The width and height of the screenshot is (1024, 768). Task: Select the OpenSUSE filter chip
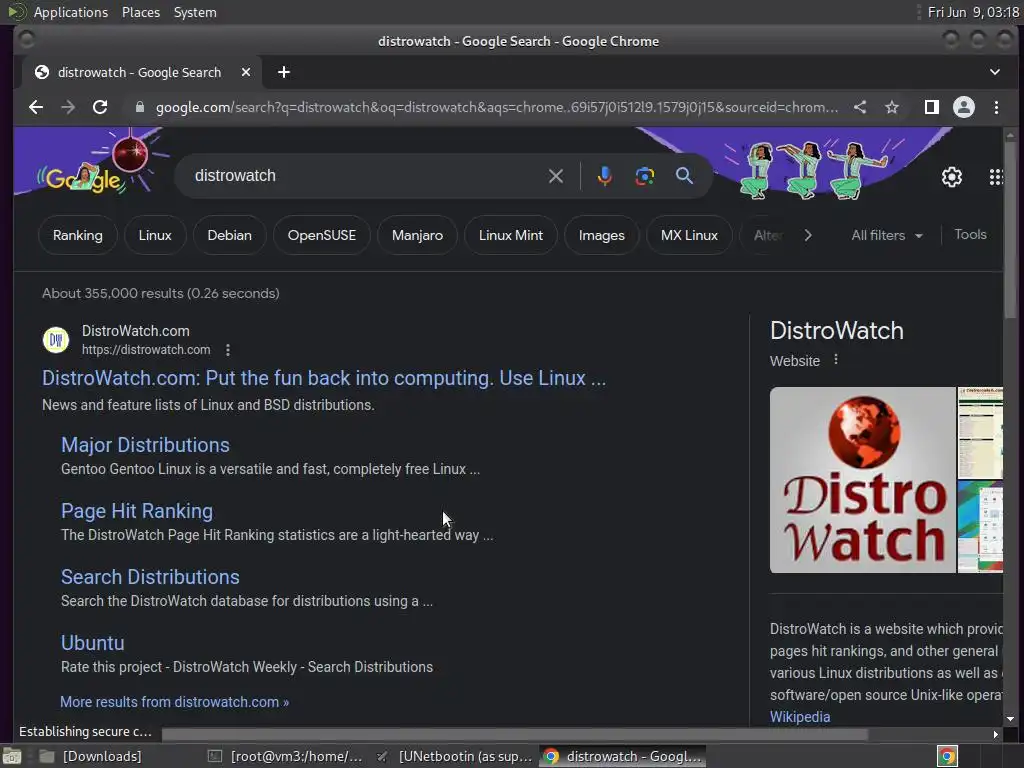321,235
